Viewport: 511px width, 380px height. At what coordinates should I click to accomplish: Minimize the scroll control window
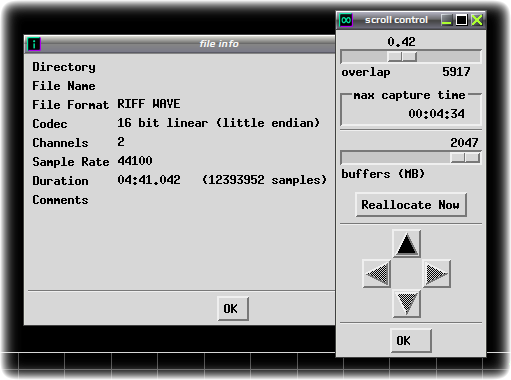(446, 20)
